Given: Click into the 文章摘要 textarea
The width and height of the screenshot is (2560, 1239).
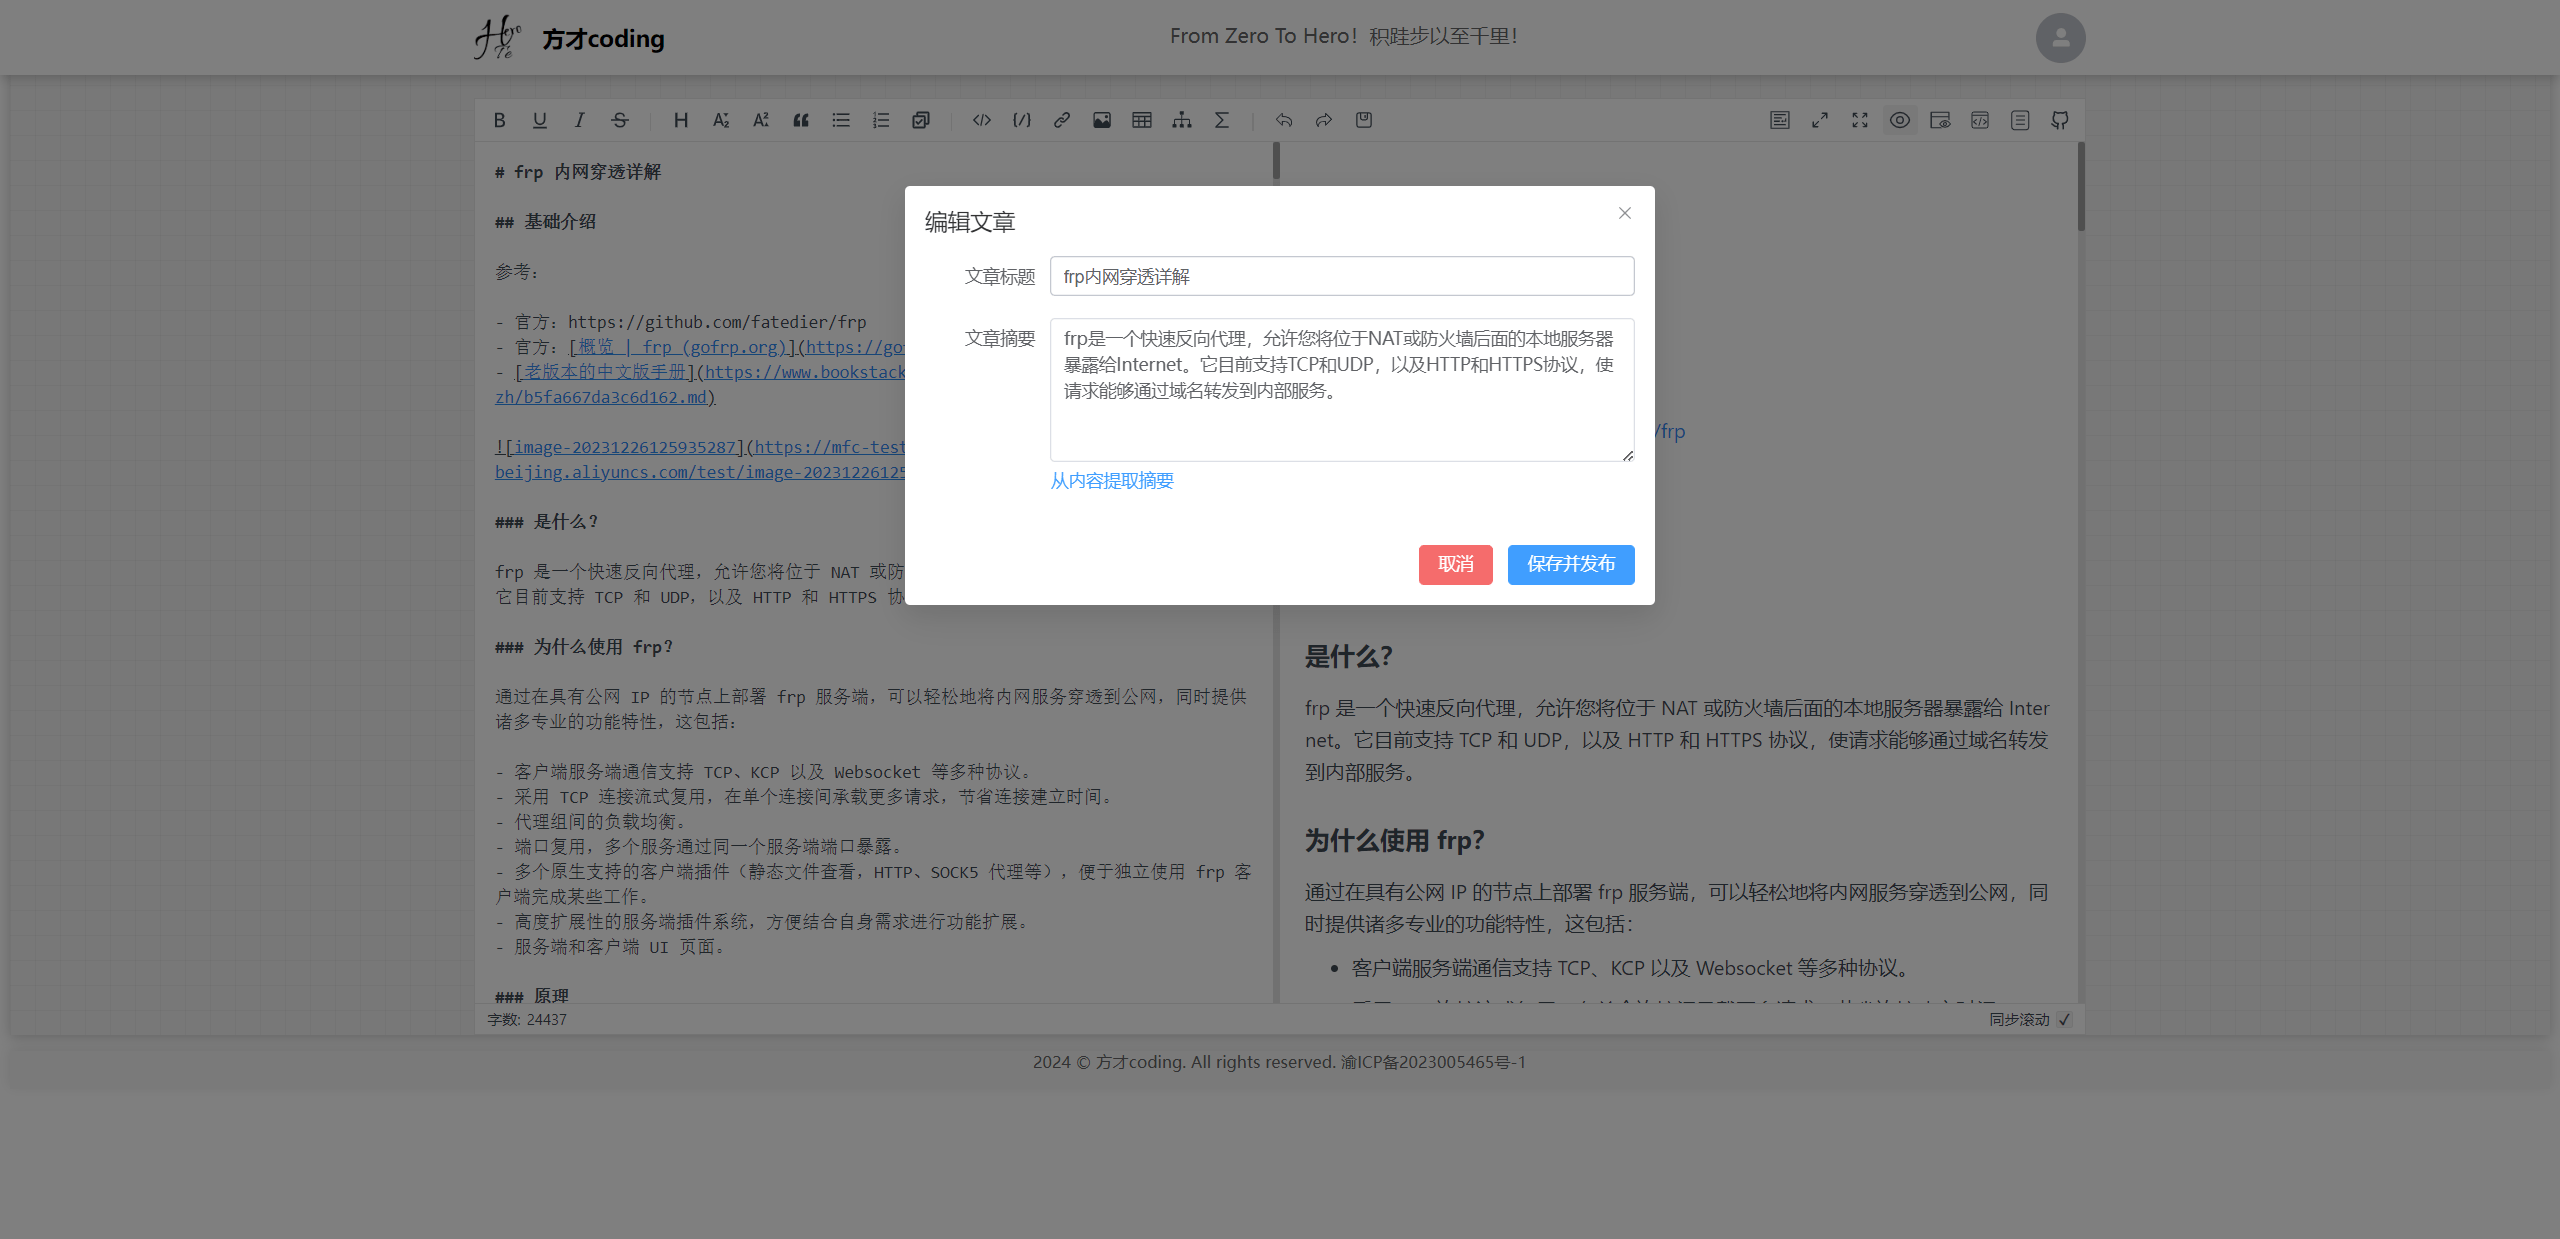Looking at the screenshot, I should click(1342, 390).
